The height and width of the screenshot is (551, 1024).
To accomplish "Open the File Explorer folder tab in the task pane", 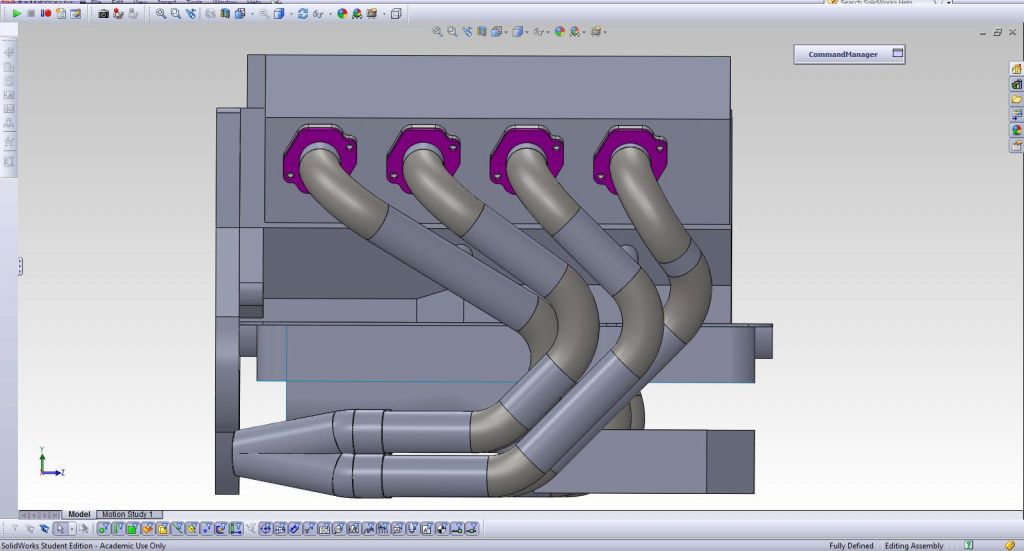I will [1016, 99].
